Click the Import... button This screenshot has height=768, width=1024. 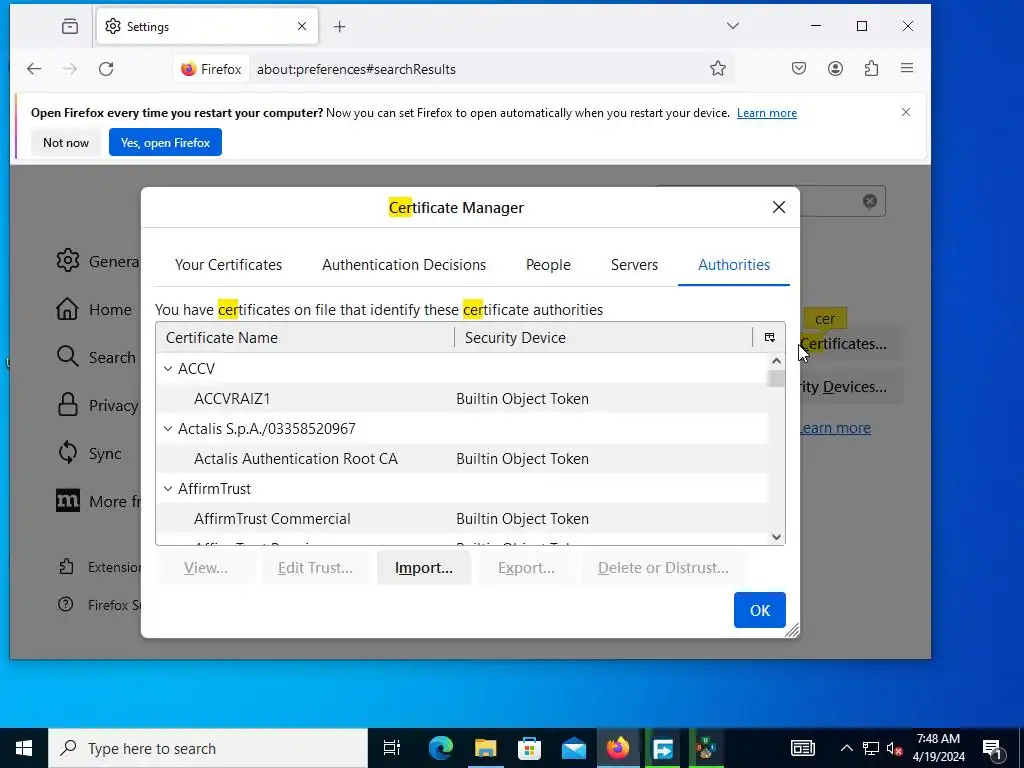424,568
